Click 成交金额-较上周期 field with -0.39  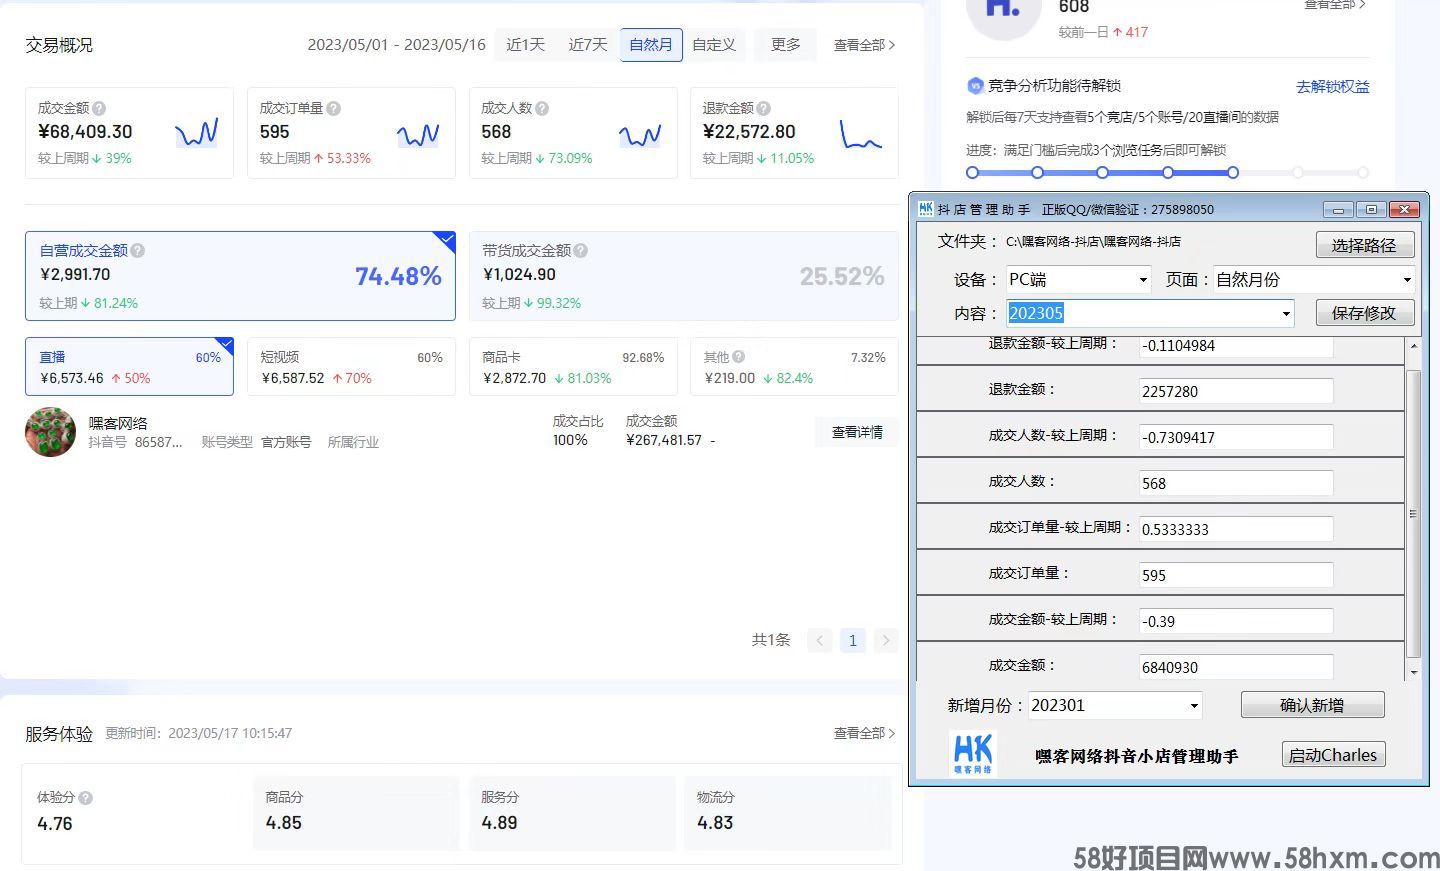click(1236, 621)
